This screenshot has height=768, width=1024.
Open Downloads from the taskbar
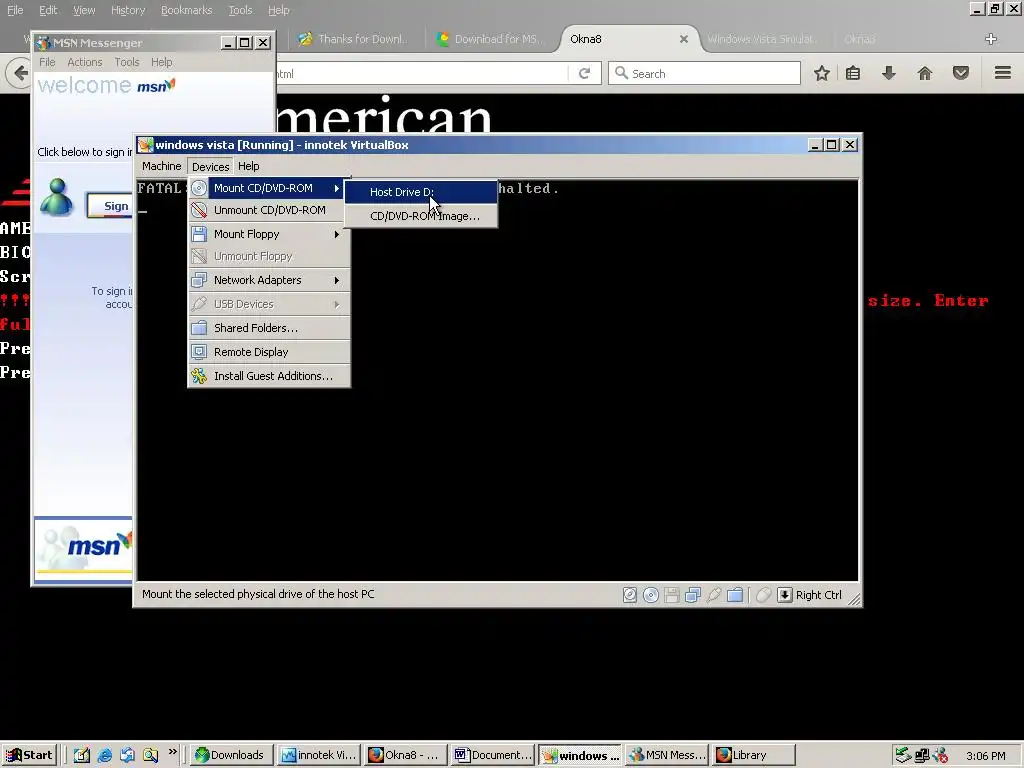pos(231,755)
